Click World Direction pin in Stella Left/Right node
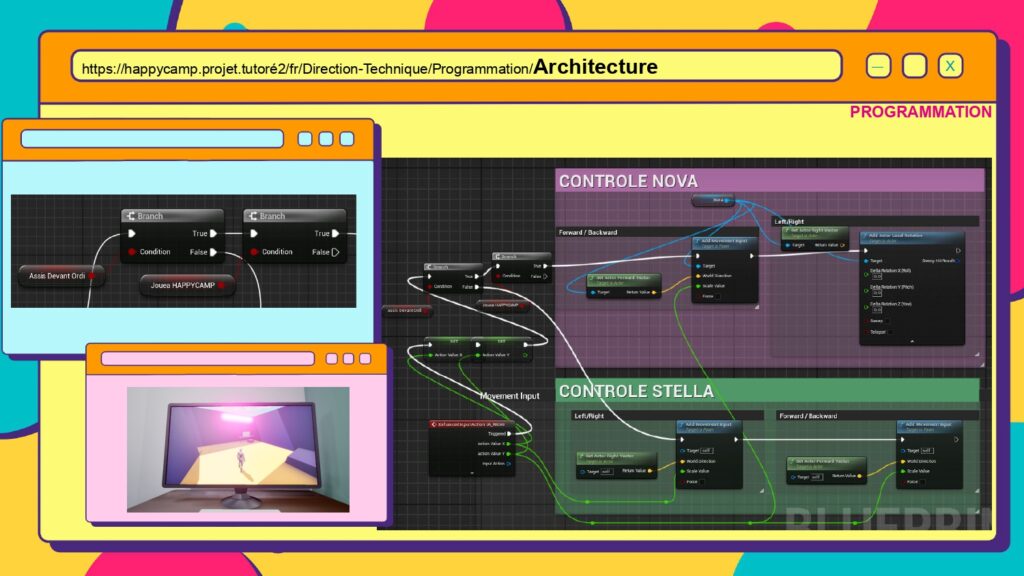 pos(682,461)
